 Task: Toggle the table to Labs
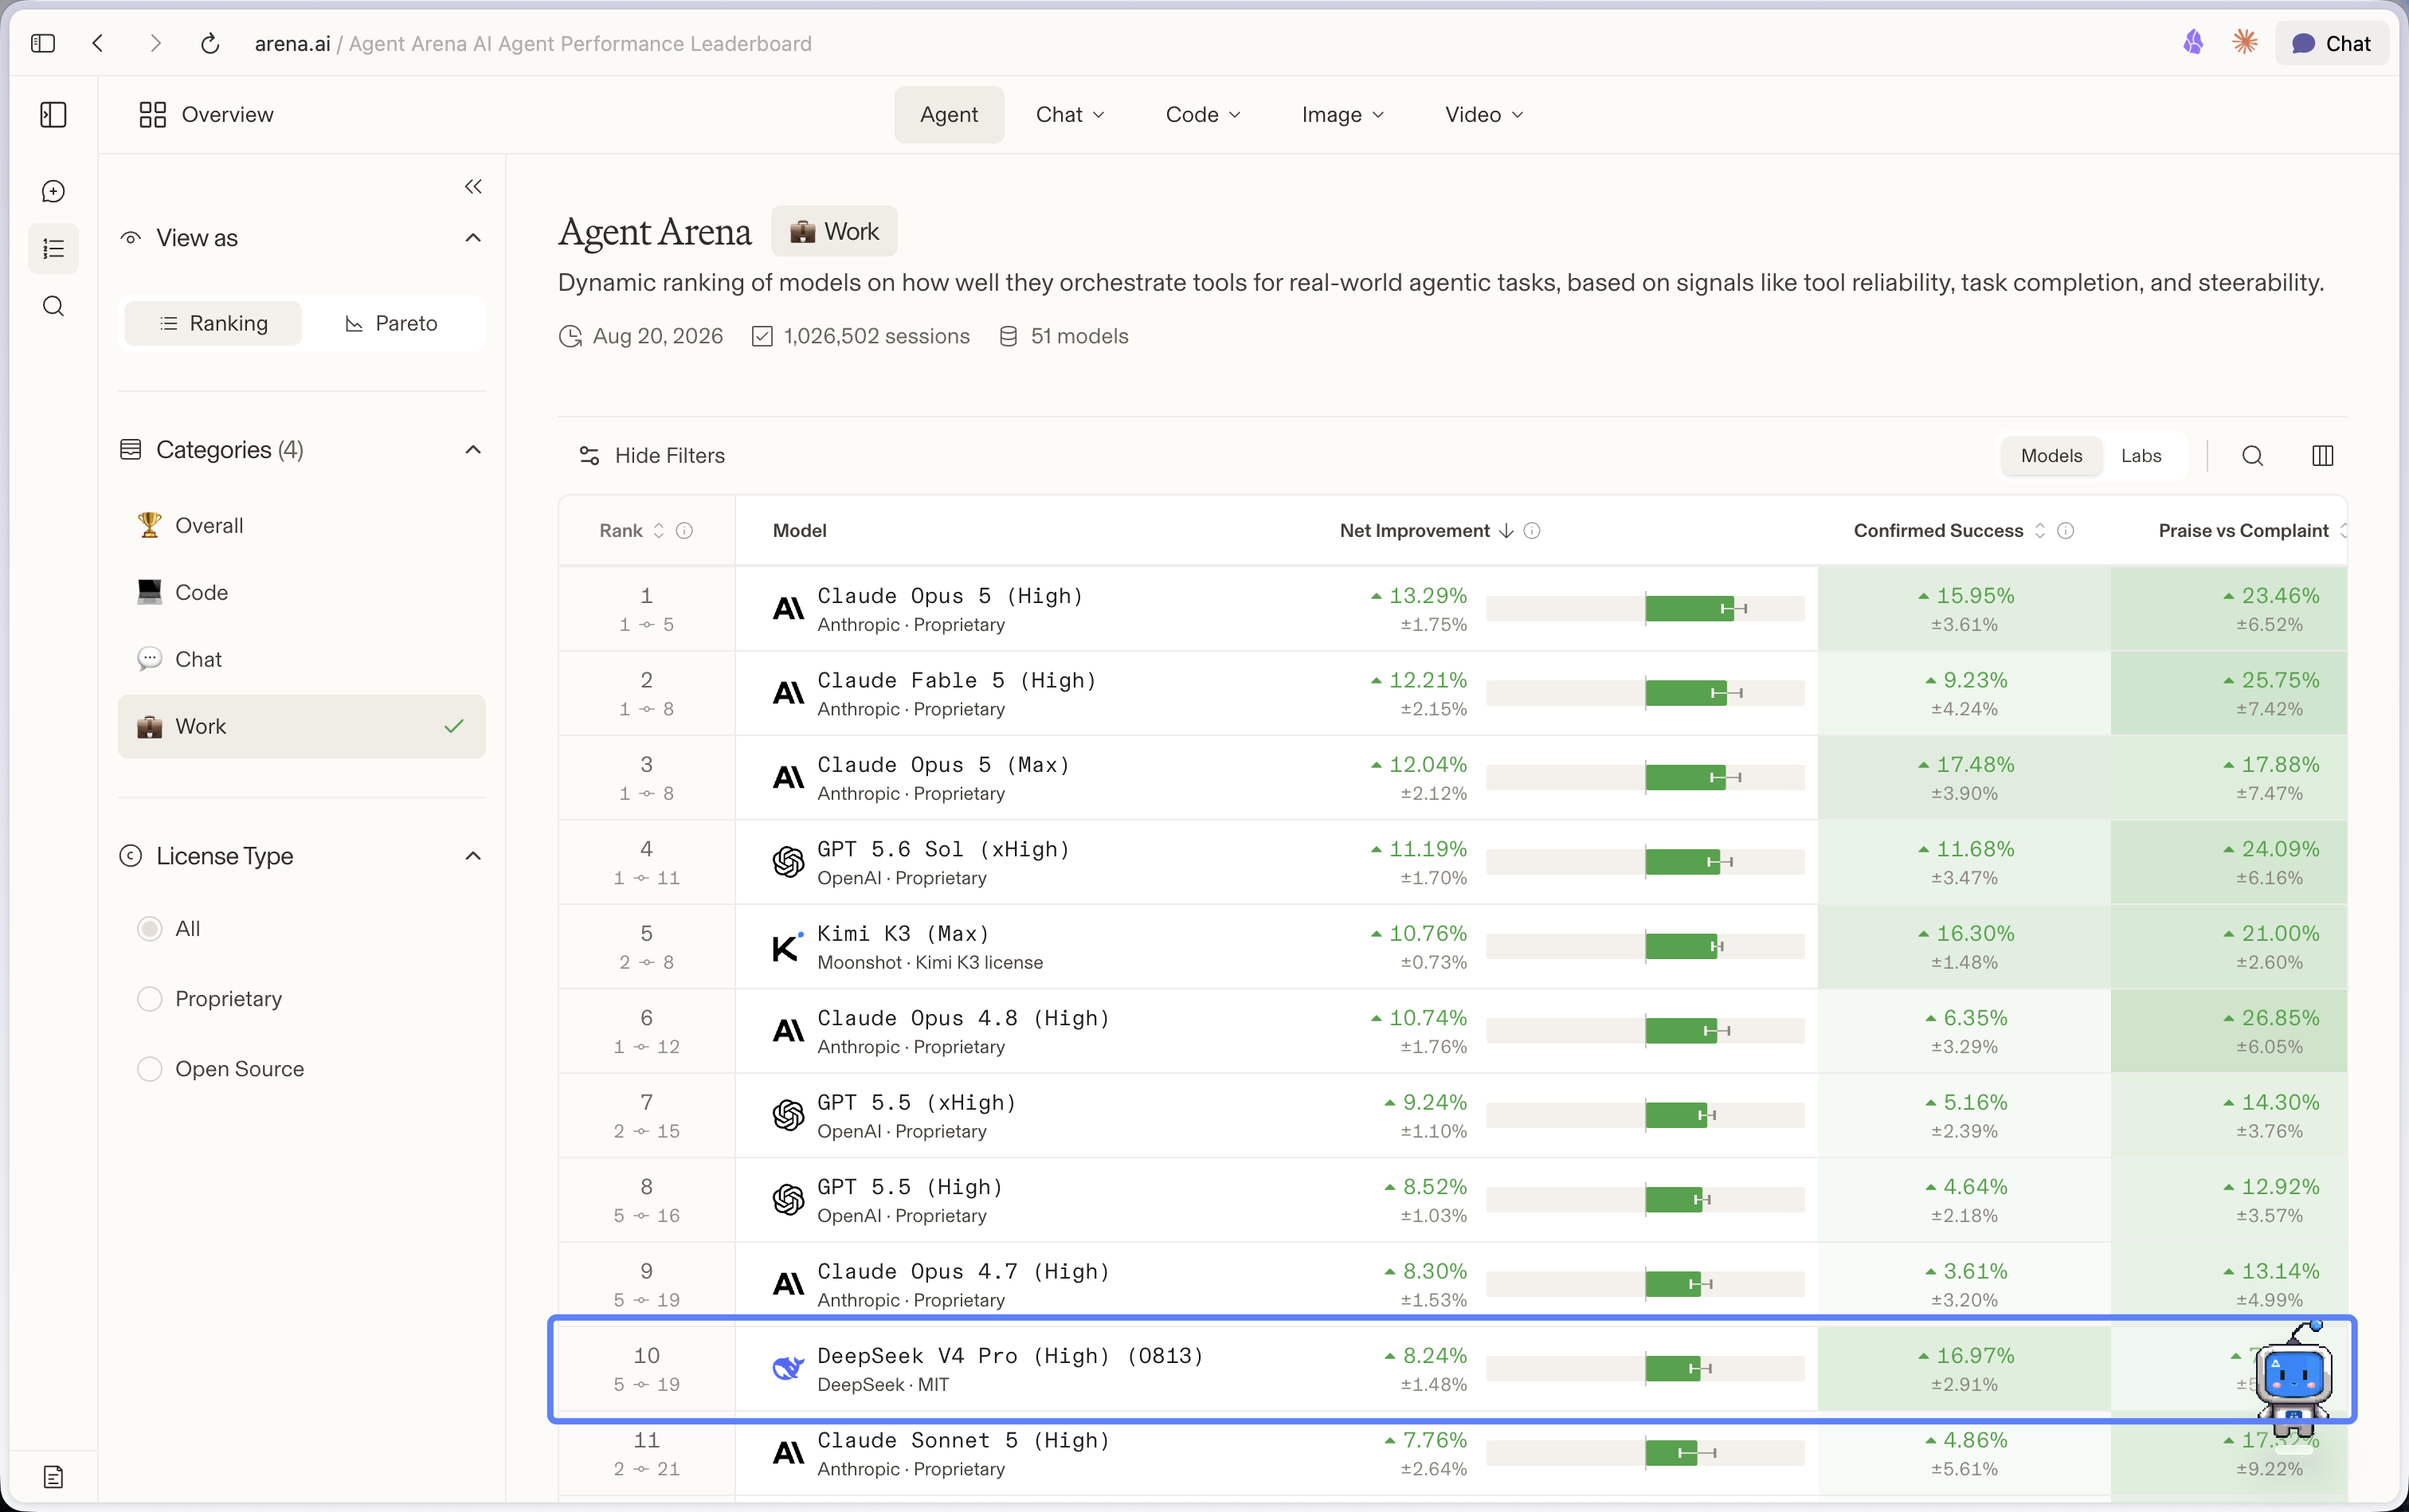click(2141, 456)
